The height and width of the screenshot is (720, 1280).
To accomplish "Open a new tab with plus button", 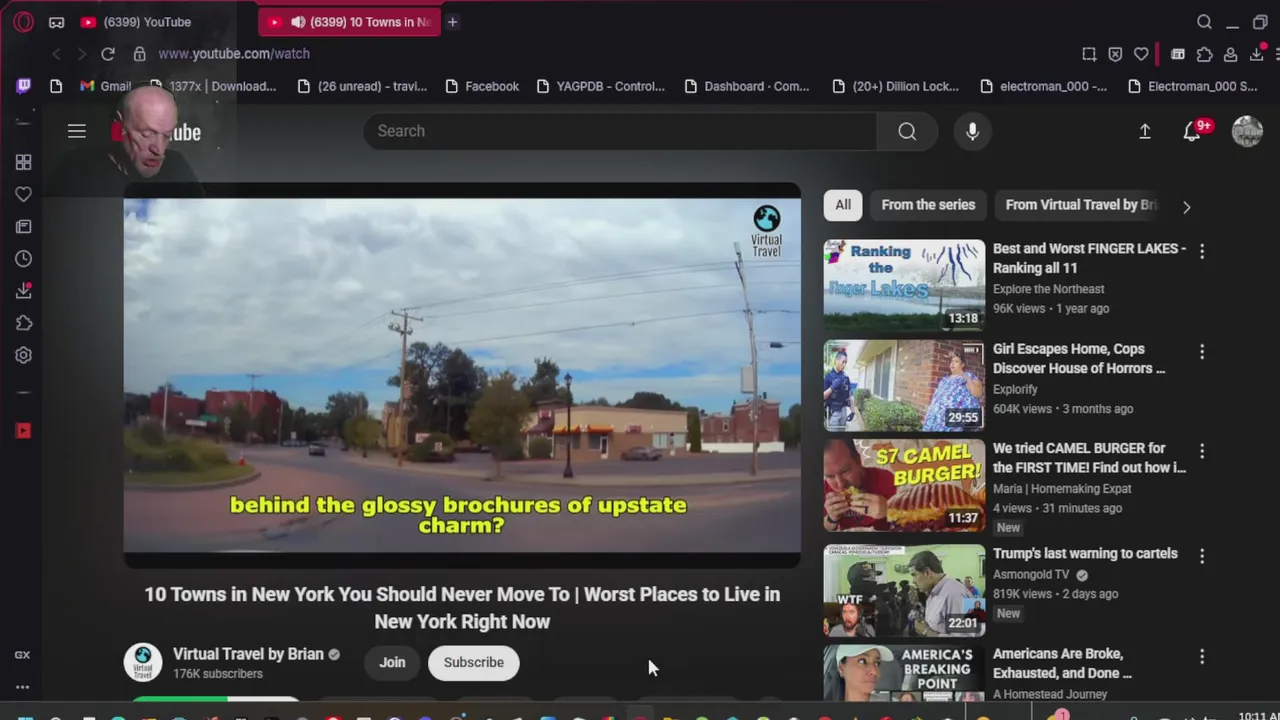I will pos(452,22).
